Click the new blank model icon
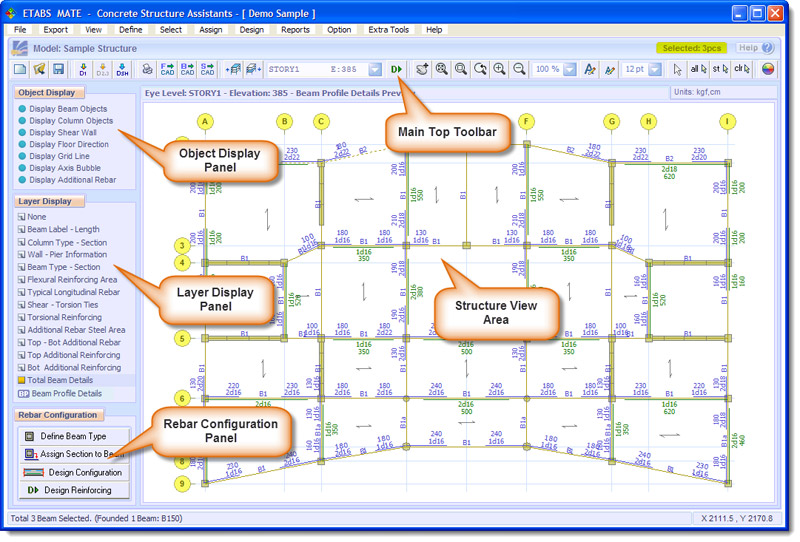Image resolution: width=800 pixels, height=542 pixels. point(19,69)
